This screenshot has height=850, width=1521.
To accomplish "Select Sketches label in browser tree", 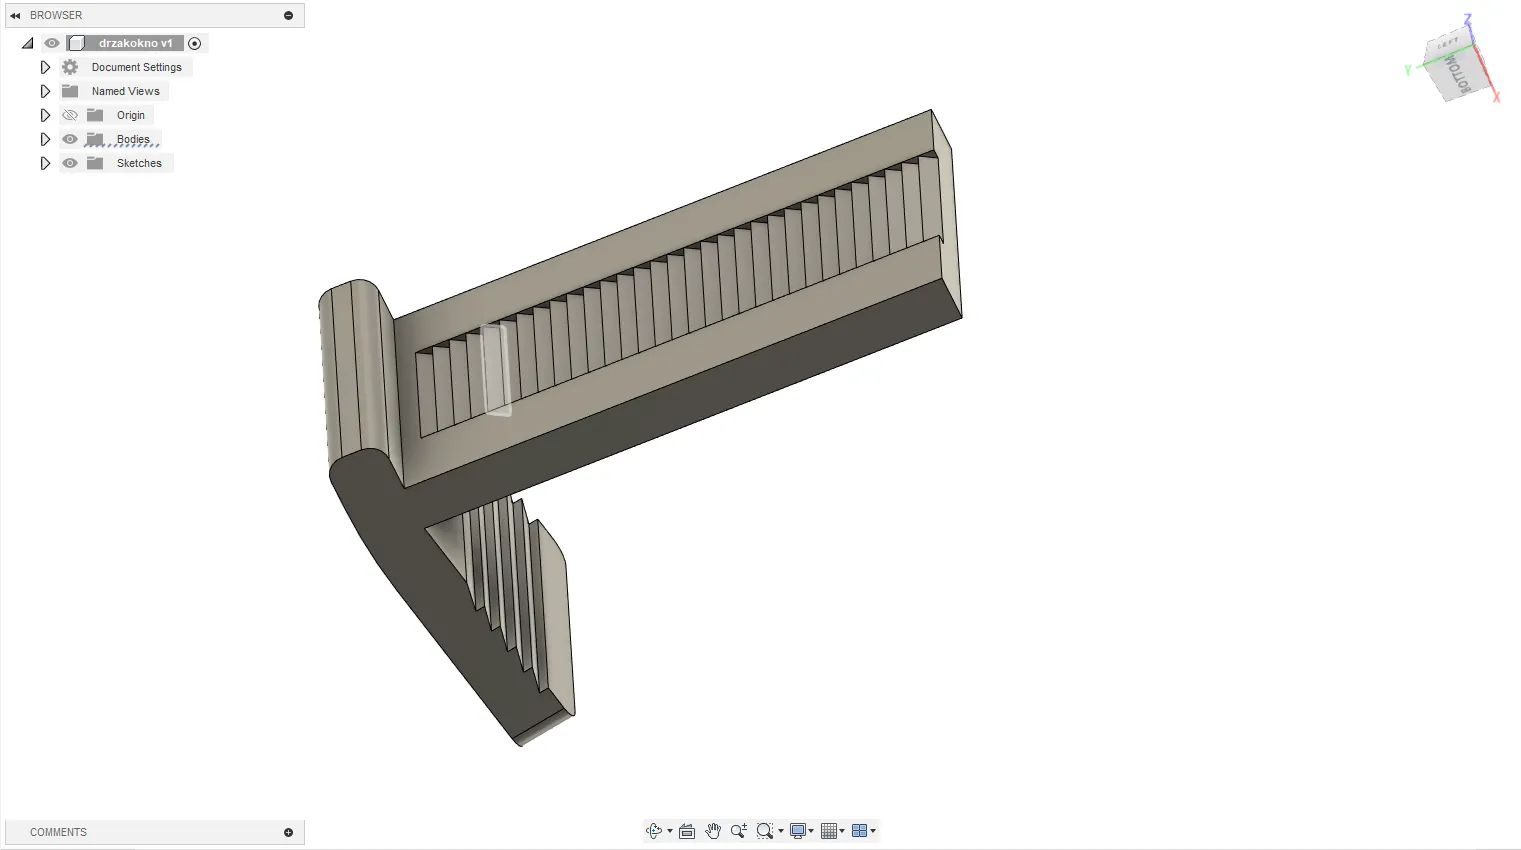I will [x=139, y=163].
